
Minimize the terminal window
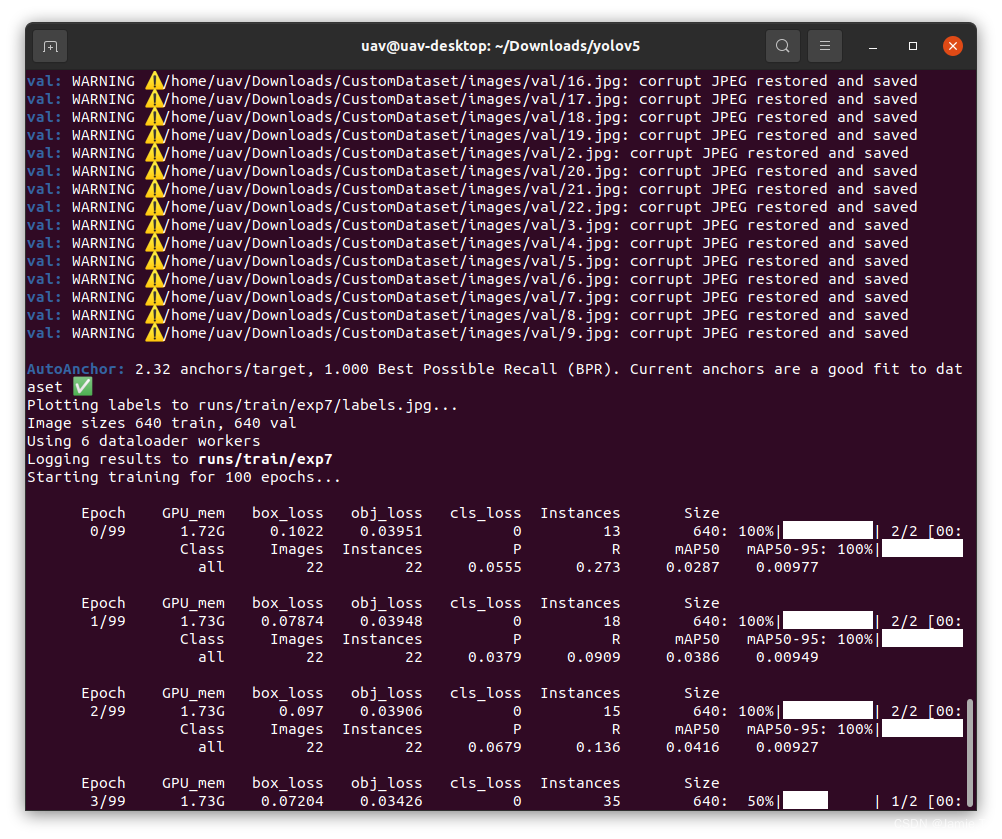click(x=872, y=47)
